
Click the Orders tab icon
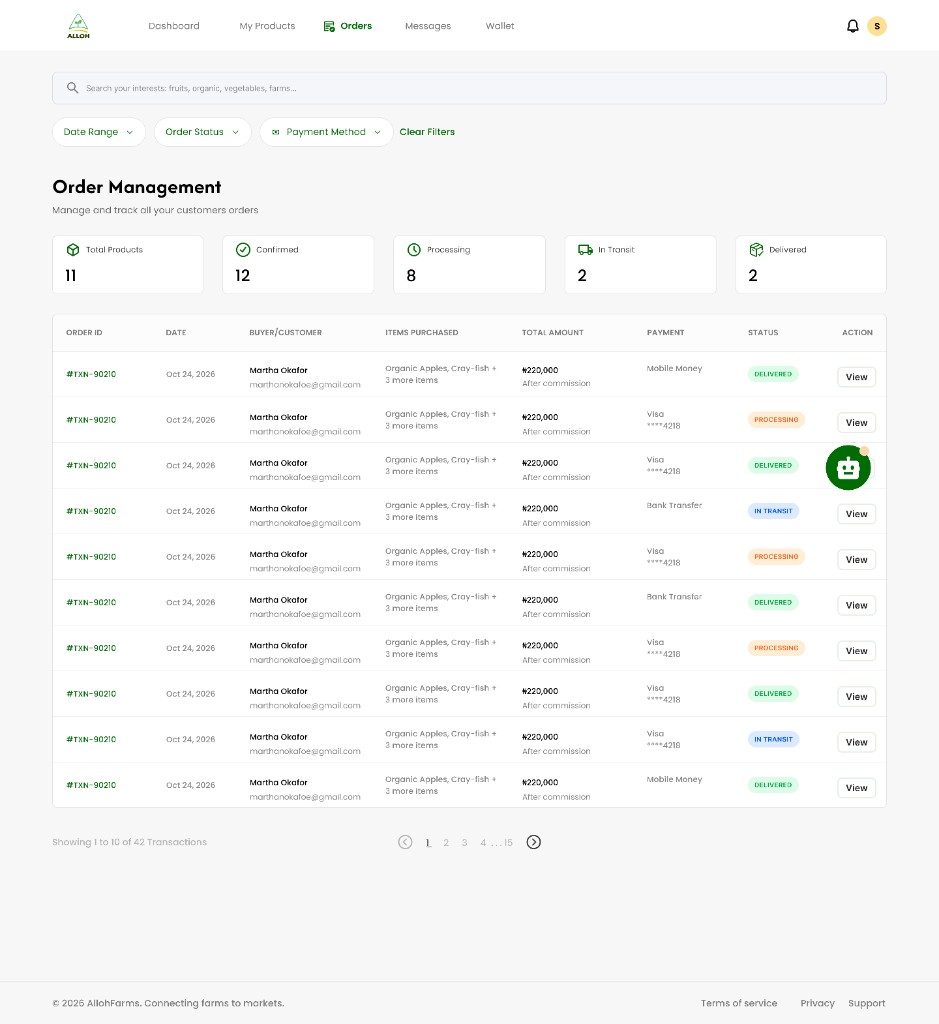coord(329,26)
